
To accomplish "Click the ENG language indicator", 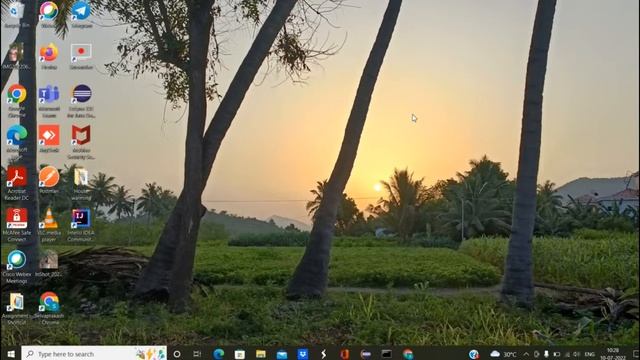I will pyautogui.click(x=589, y=354).
